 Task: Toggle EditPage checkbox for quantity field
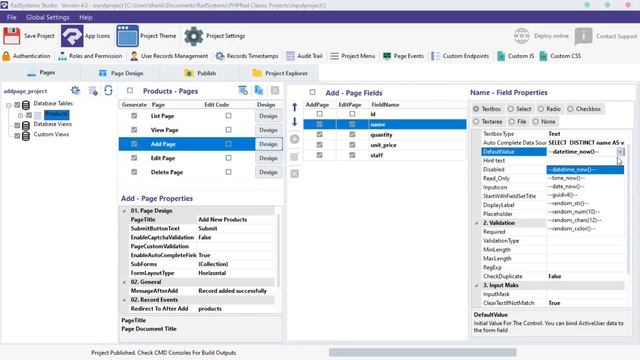coord(352,134)
